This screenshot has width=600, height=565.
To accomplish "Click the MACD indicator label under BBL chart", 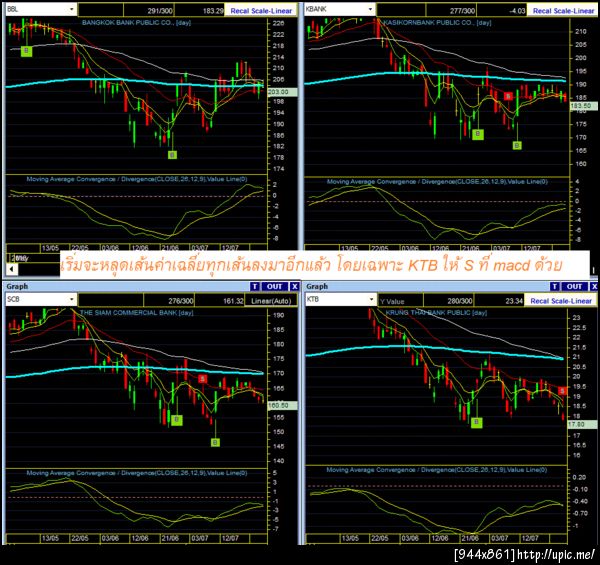I will (137, 179).
